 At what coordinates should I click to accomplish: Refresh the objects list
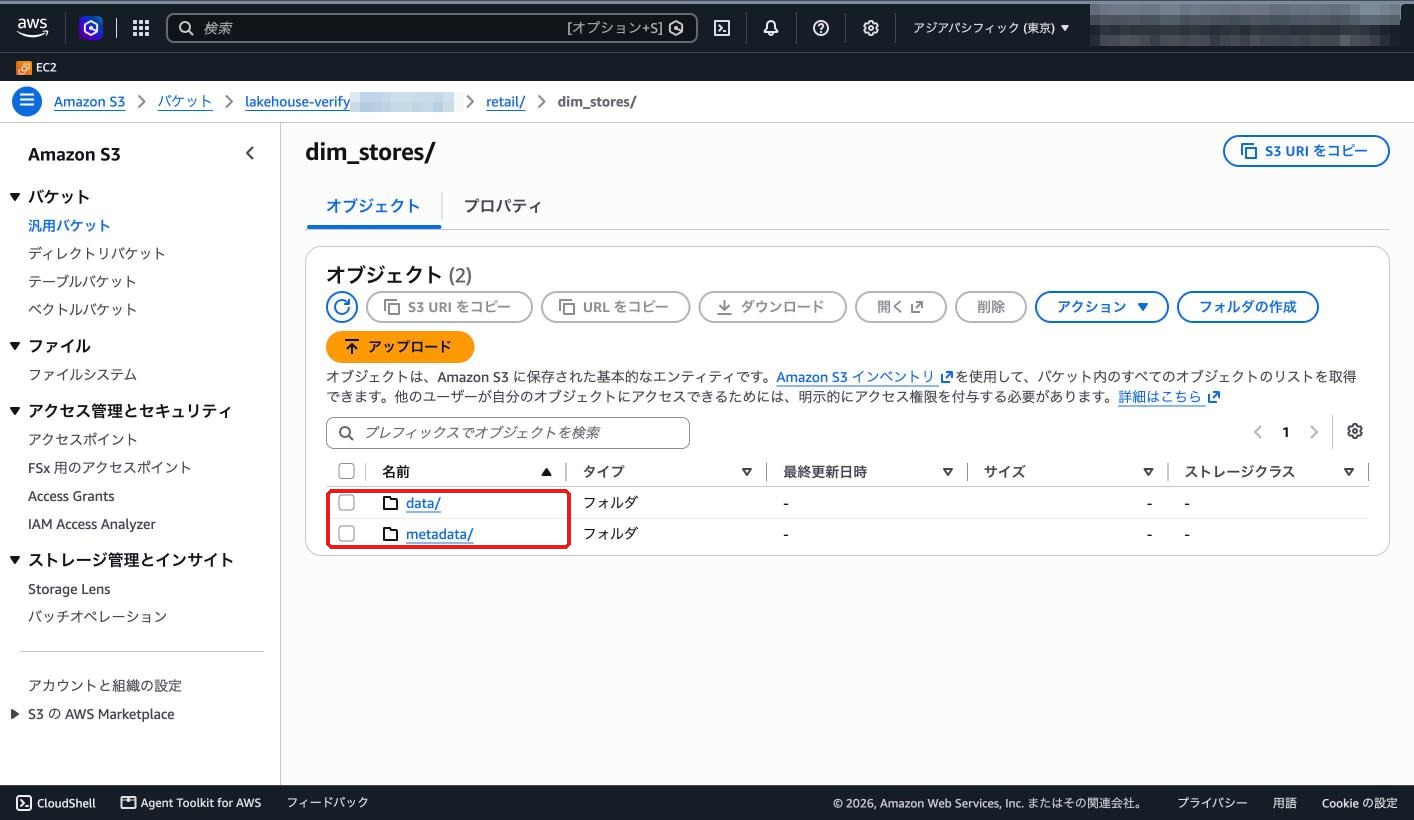[x=342, y=307]
